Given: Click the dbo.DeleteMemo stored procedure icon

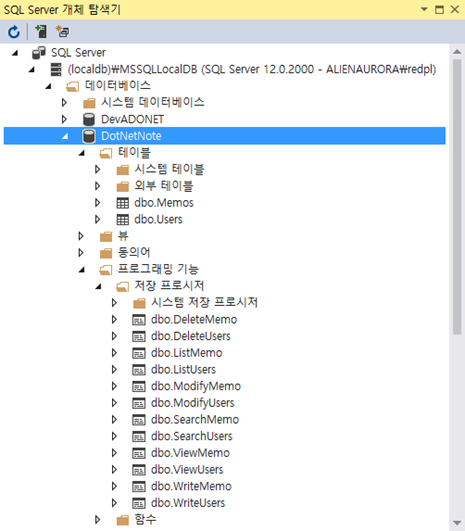Looking at the screenshot, I should [x=139, y=320].
